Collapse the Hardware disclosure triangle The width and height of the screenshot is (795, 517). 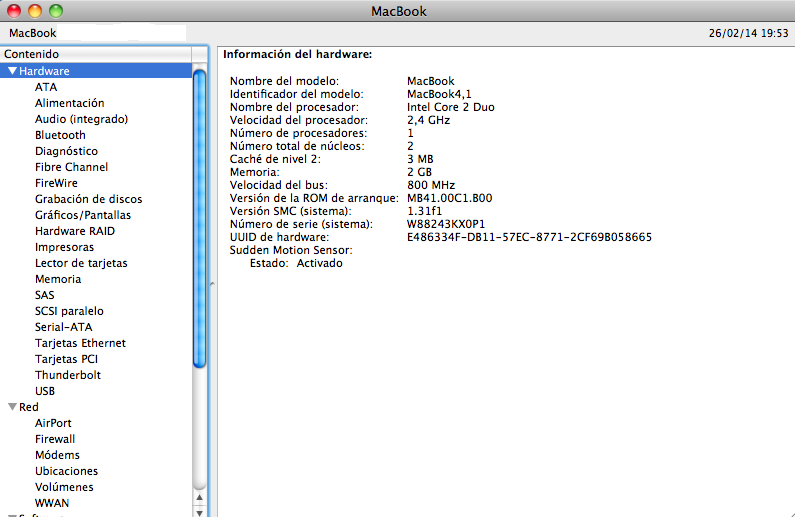pyautogui.click(x=13, y=71)
